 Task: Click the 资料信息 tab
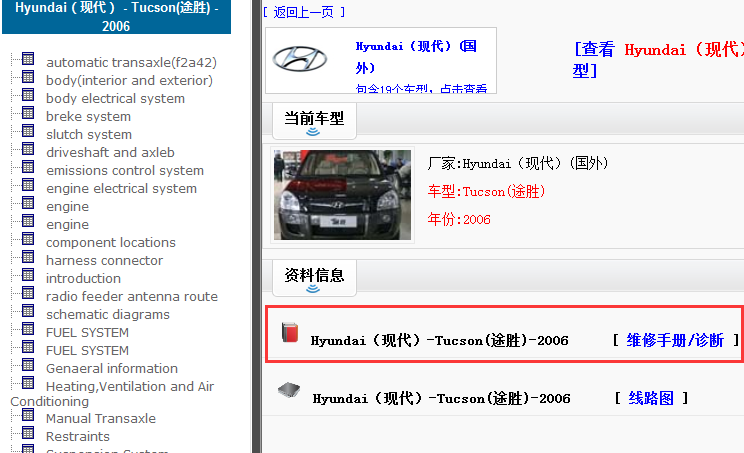point(314,278)
